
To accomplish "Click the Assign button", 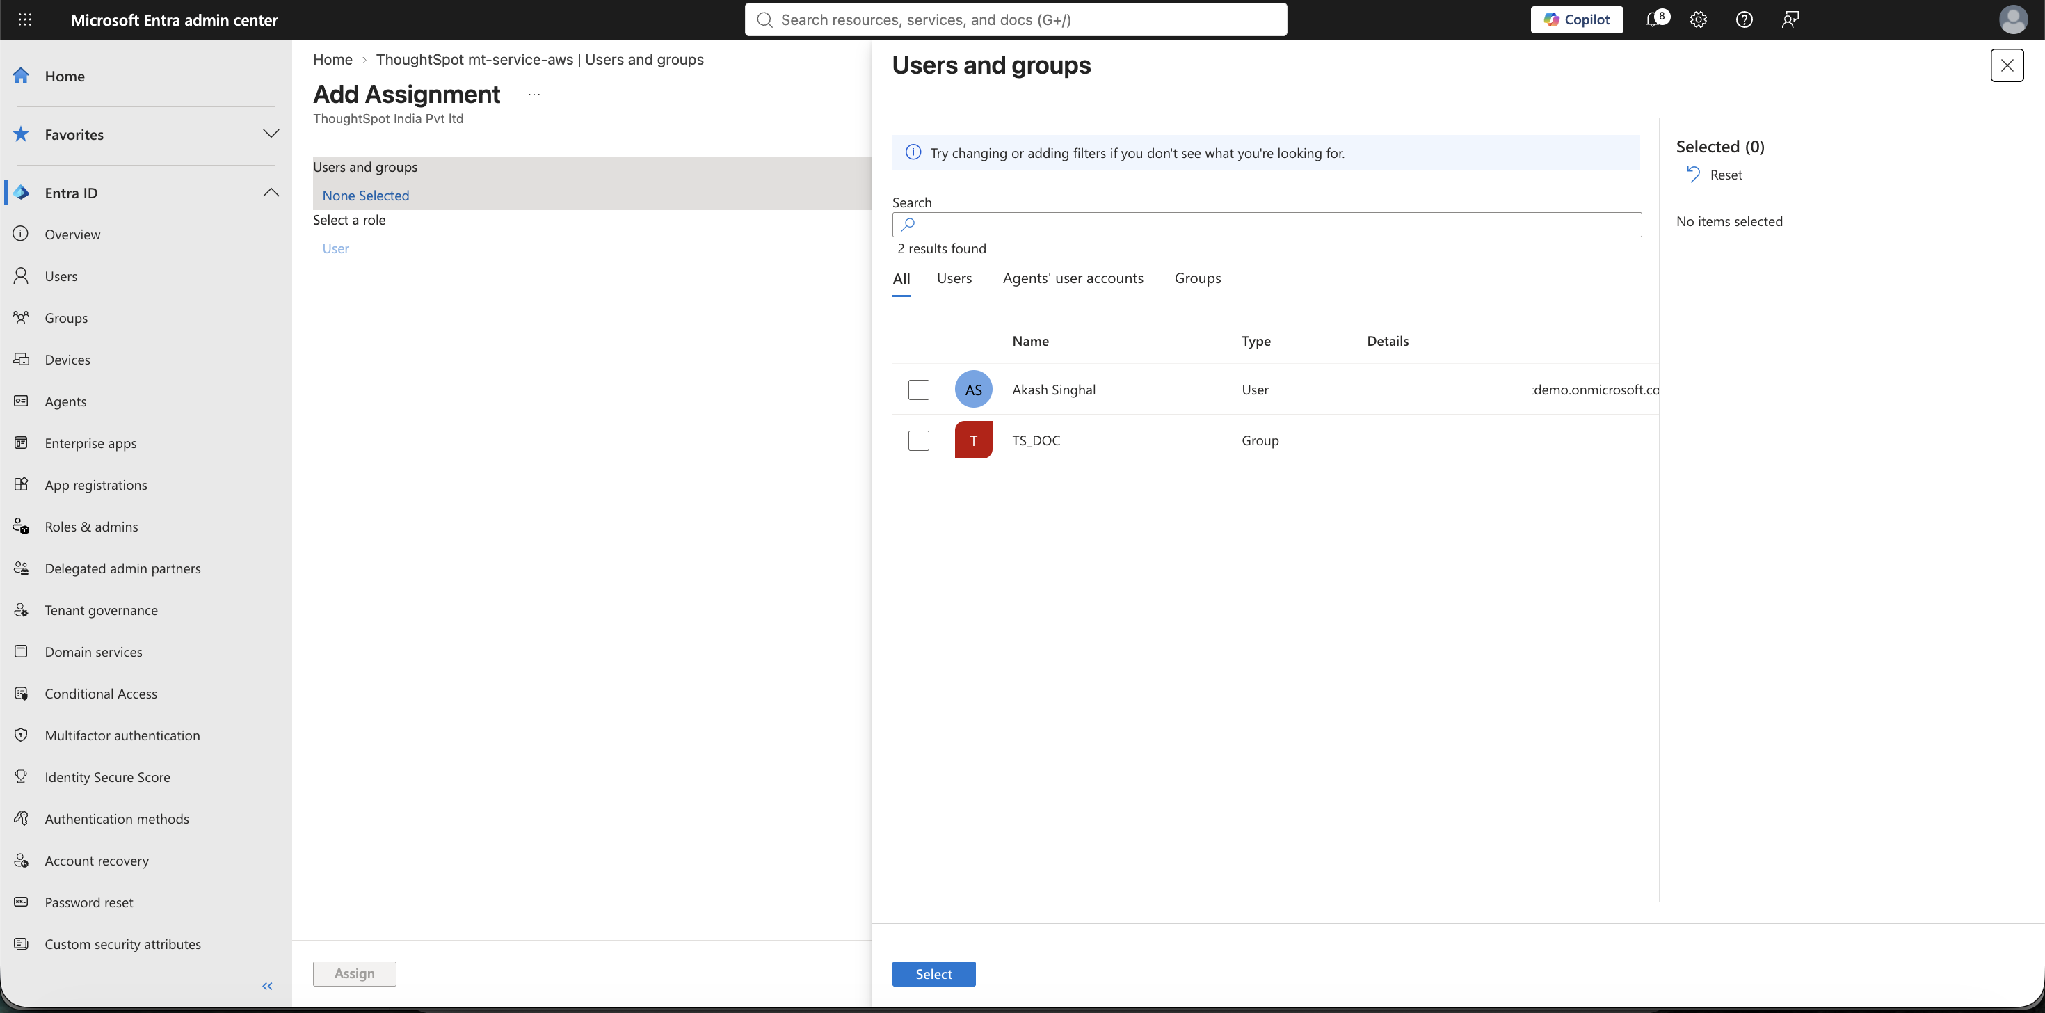I will [354, 974].
